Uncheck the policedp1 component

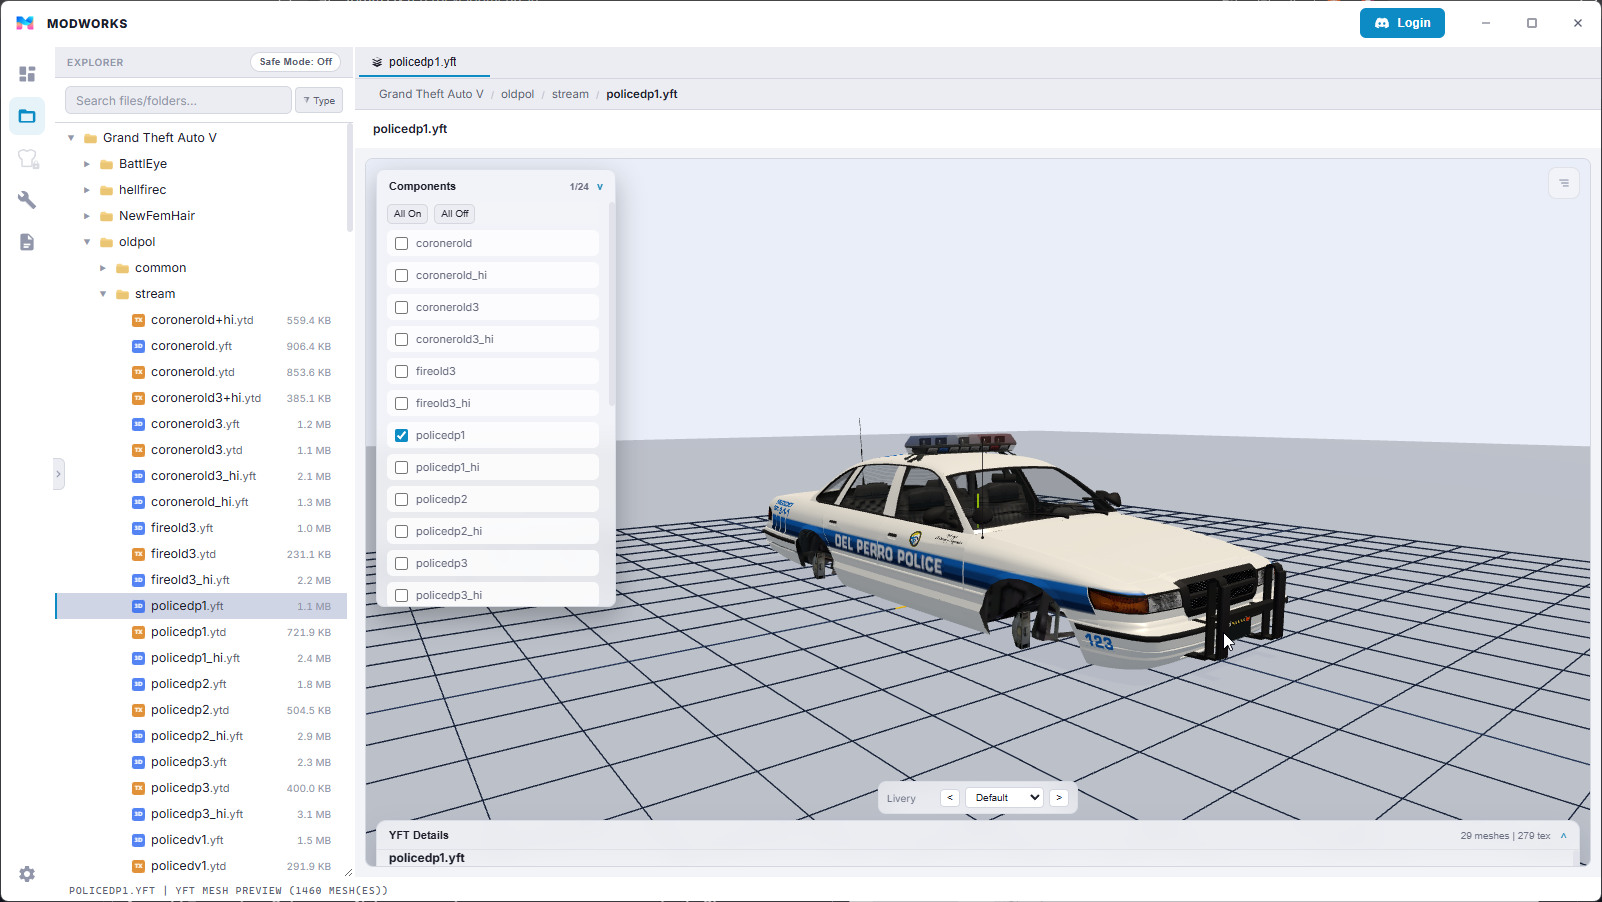tap(402, 435)
